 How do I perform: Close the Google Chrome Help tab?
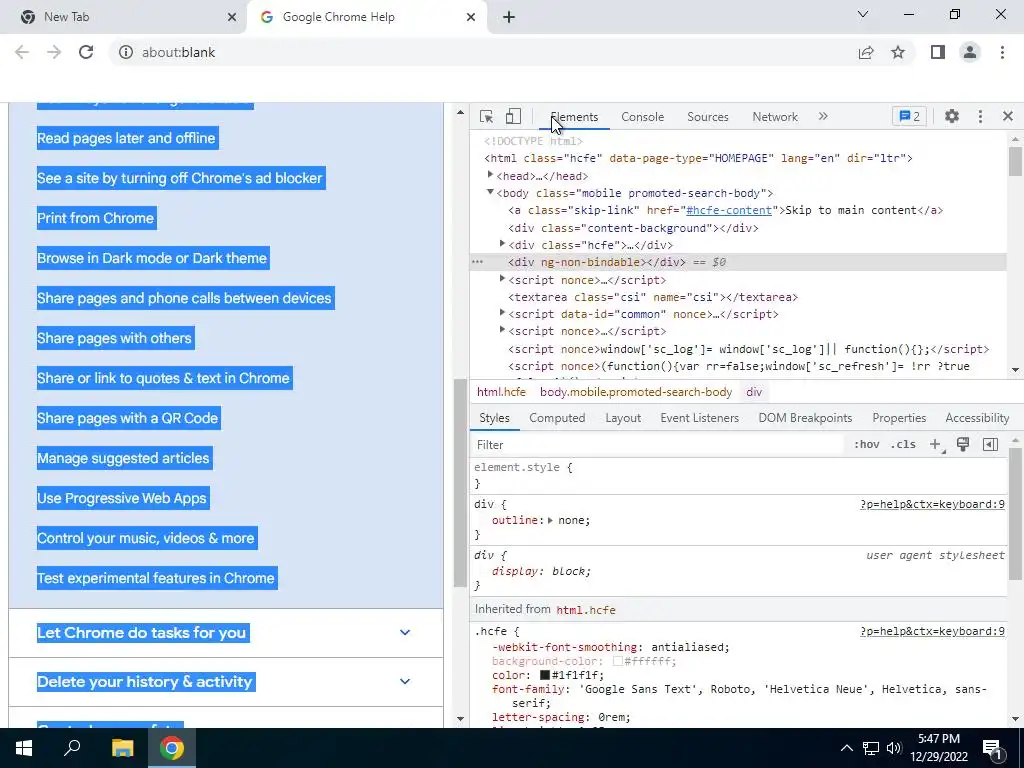pyautogui.click(x=471, y=17)
